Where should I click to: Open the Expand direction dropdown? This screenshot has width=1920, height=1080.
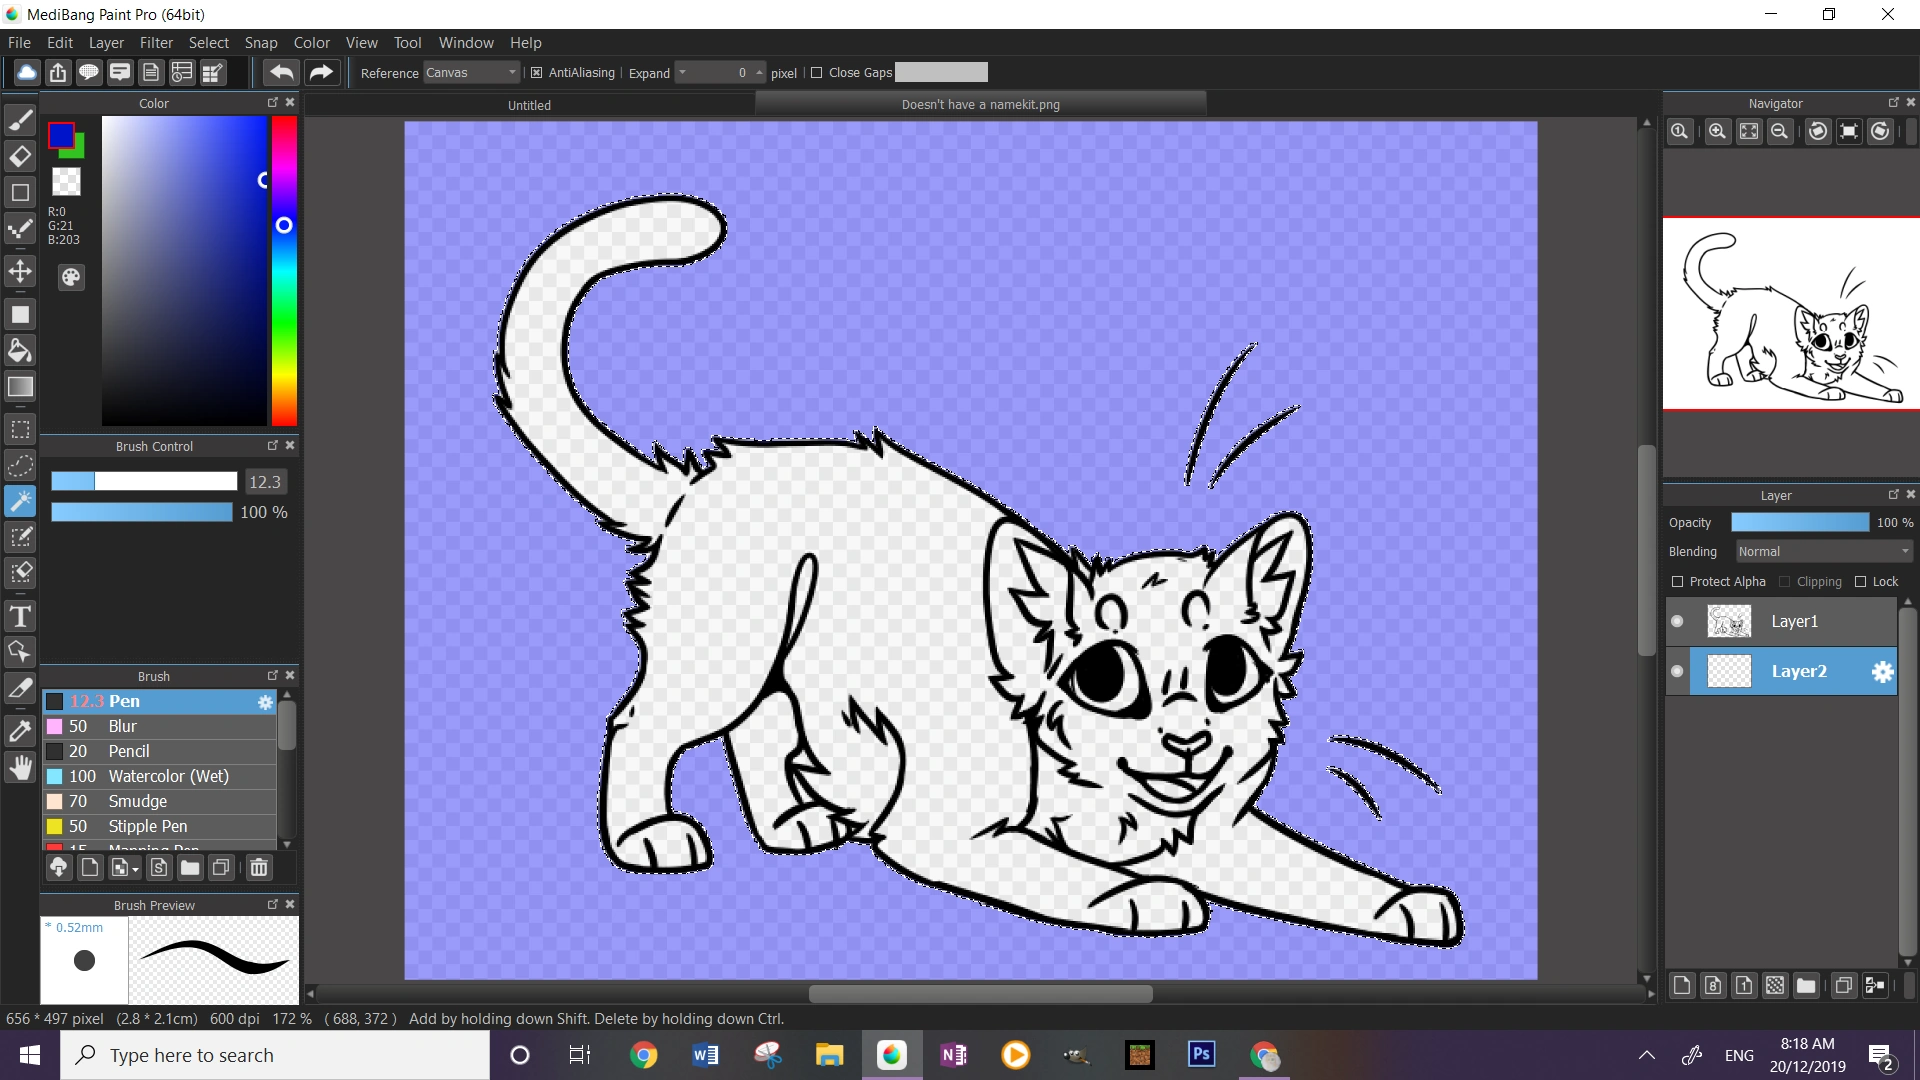pos(683,73)
